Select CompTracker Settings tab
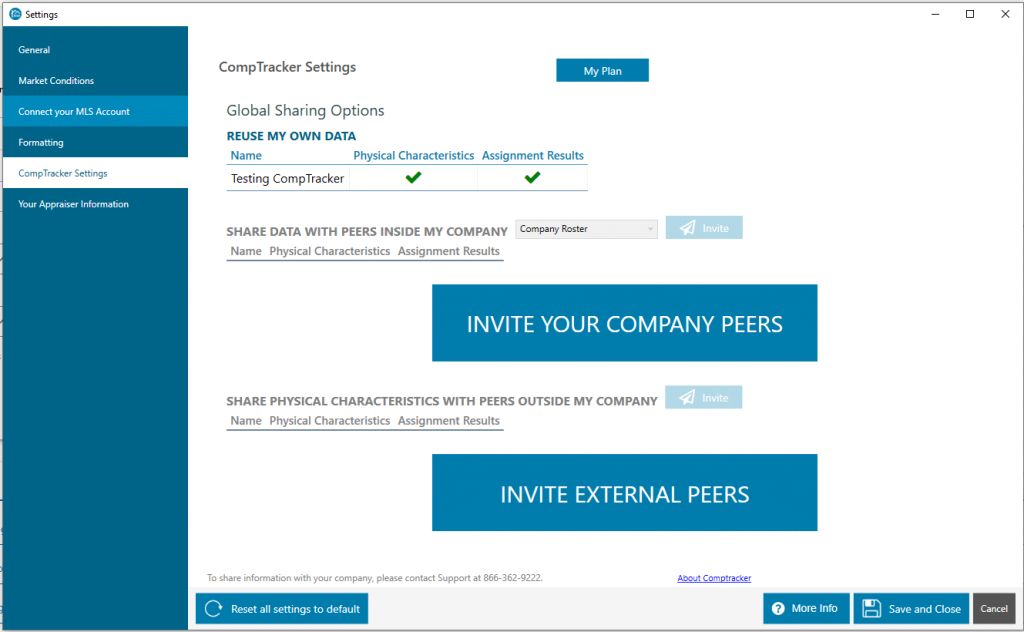Screen dimensions: 1024x632 tap(95, 173)
